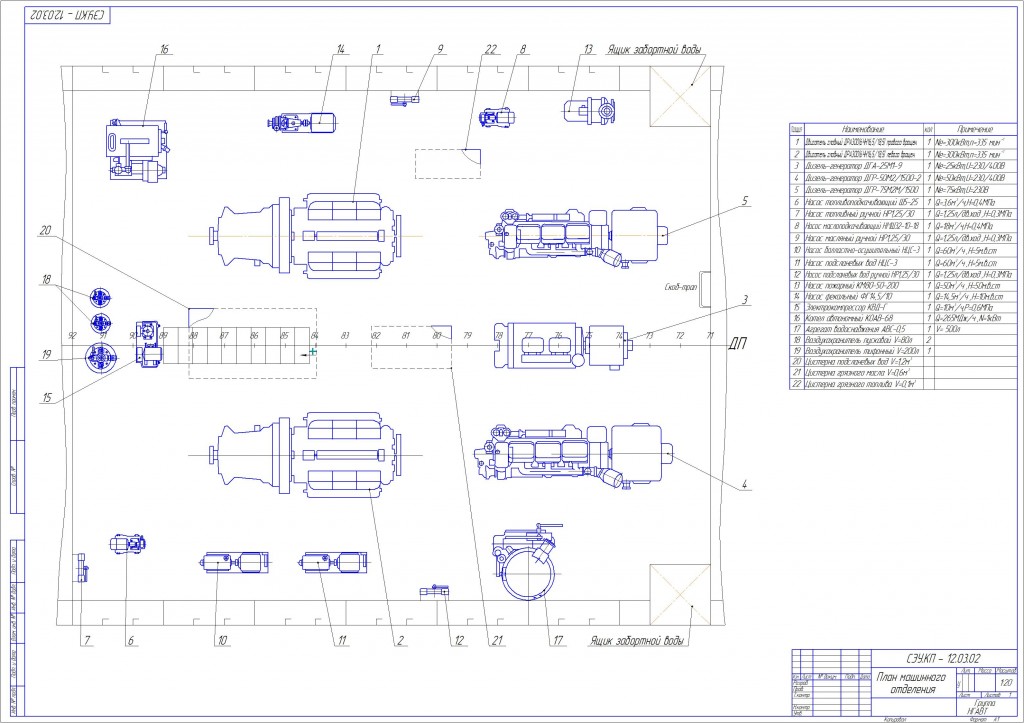The image size is (1024, 723).
Task: Click the "Примечание" table header
Action: [x=975, y=129]
